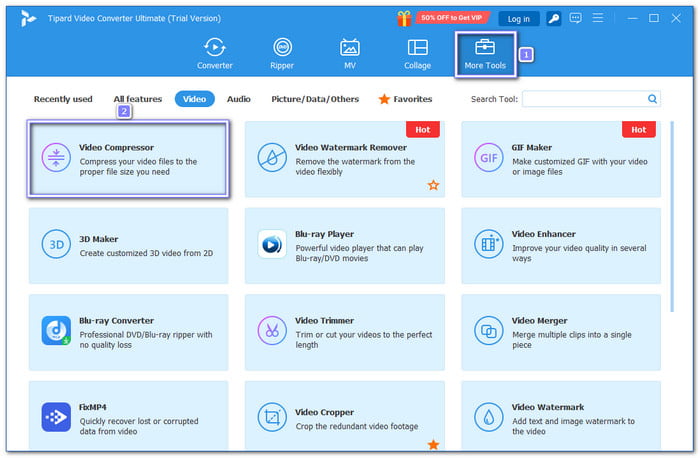Click the Video Watermark droplet icon
Image resolution: width=700 pixels, height=458 pixels.
(488, 417)
